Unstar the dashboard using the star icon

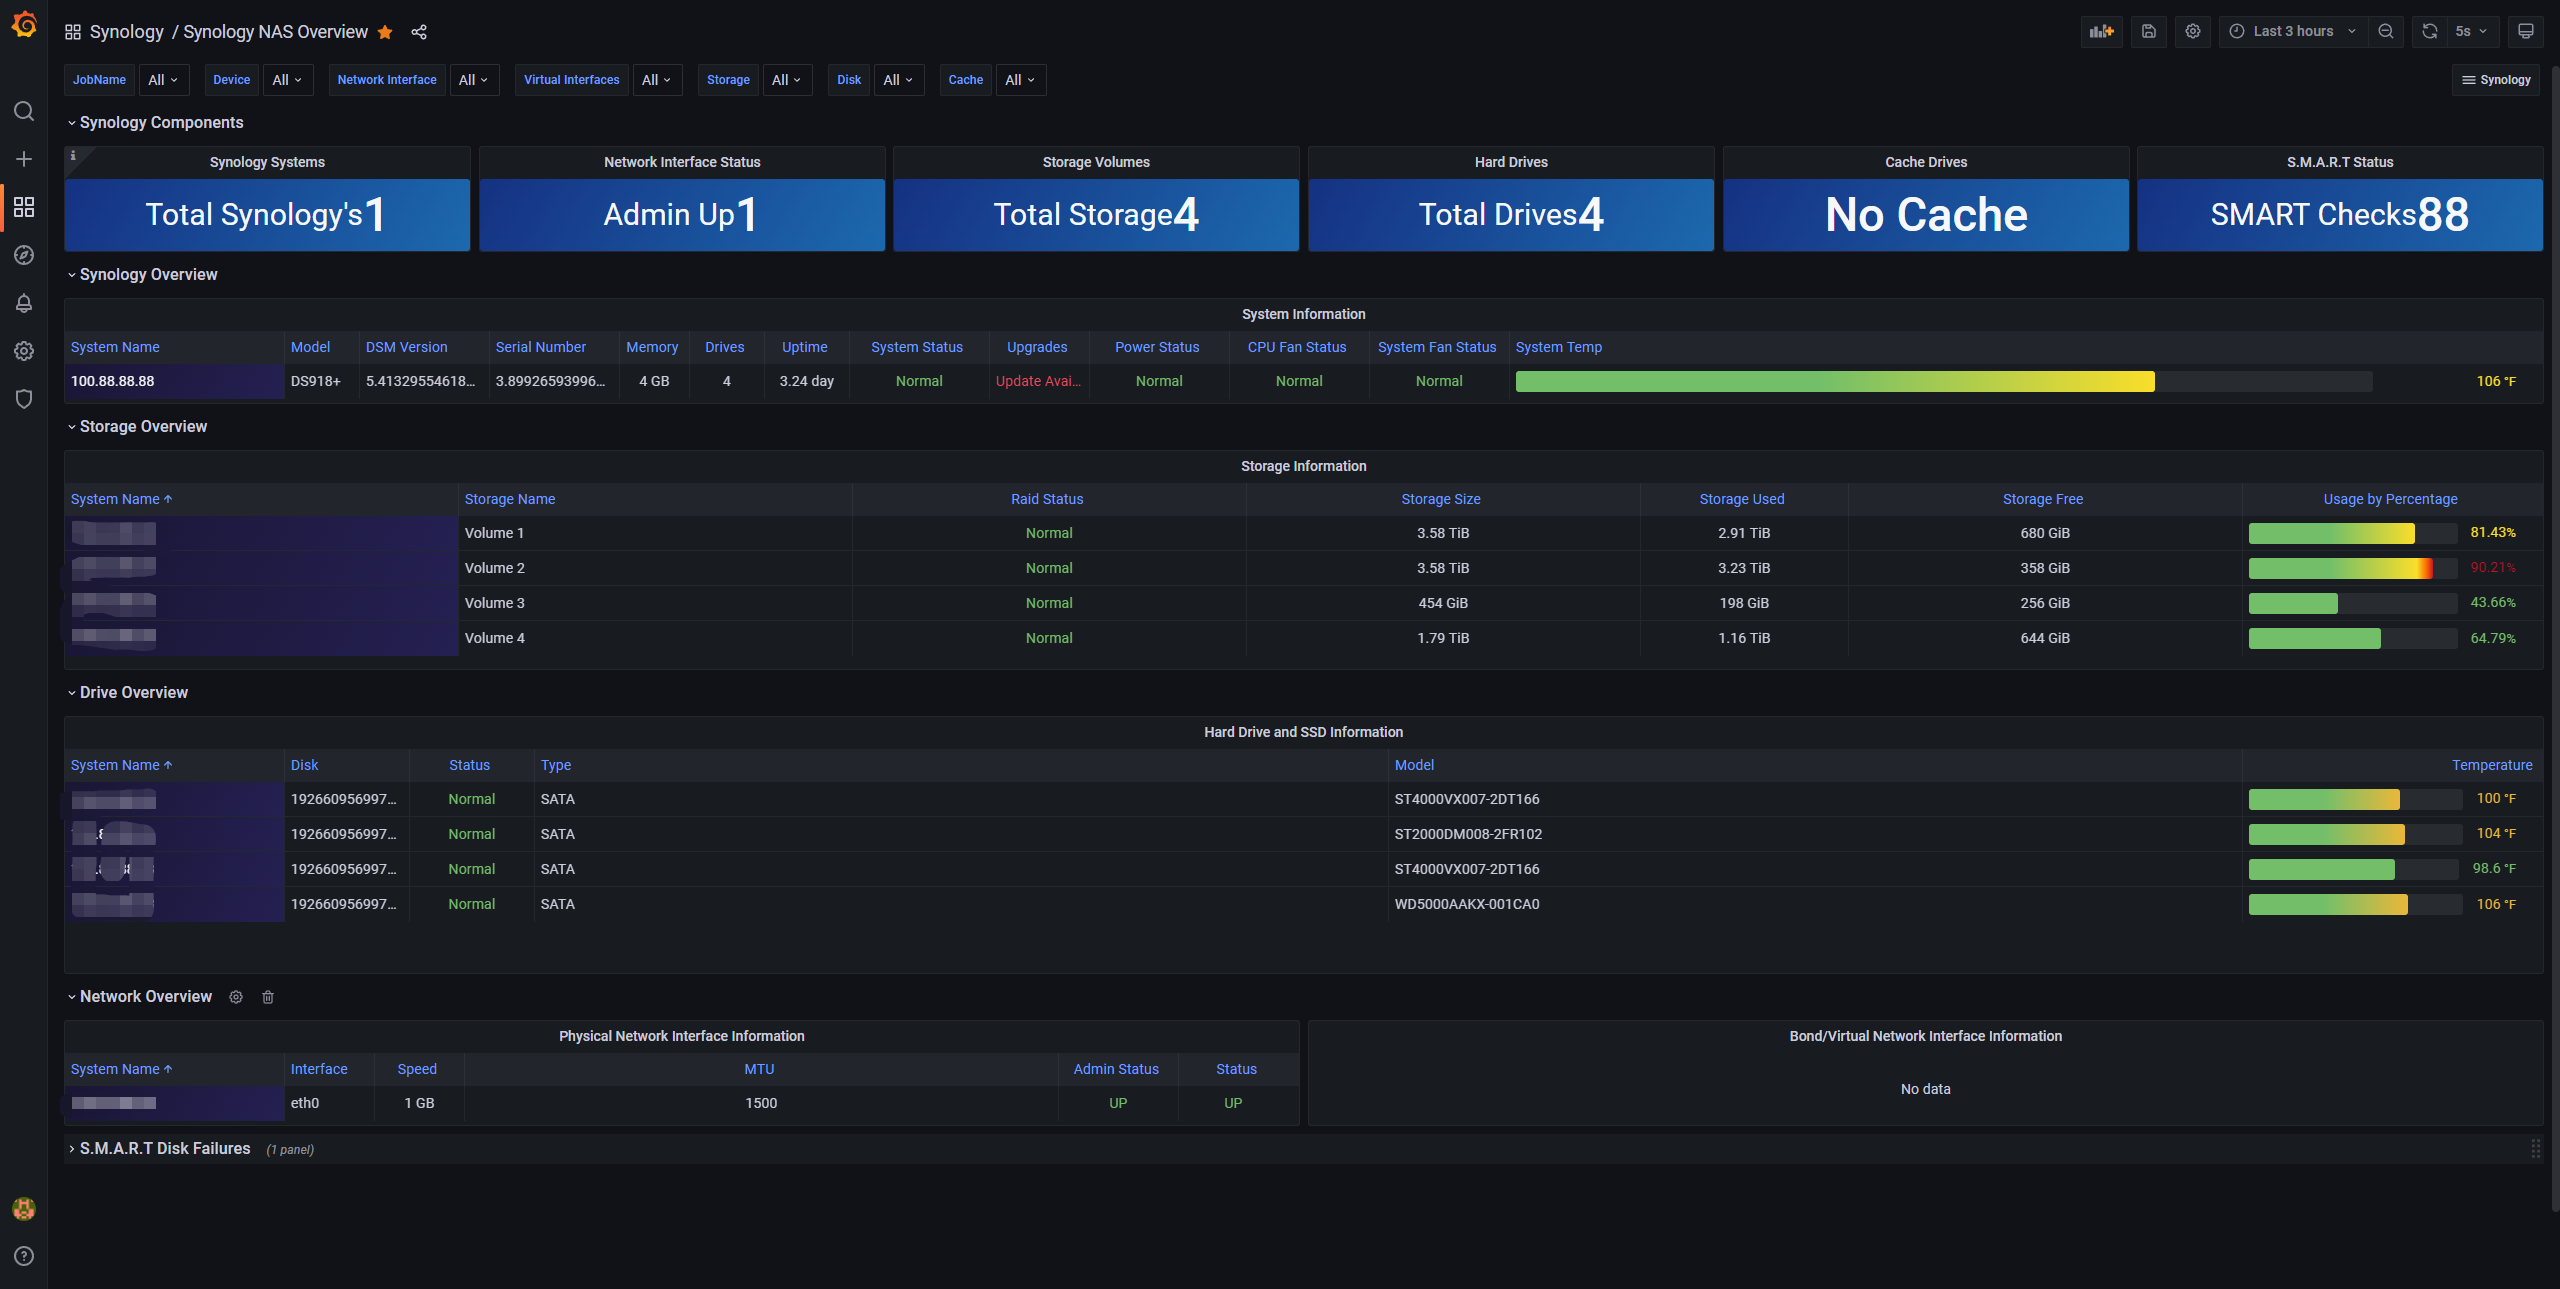tap(385, 32)
